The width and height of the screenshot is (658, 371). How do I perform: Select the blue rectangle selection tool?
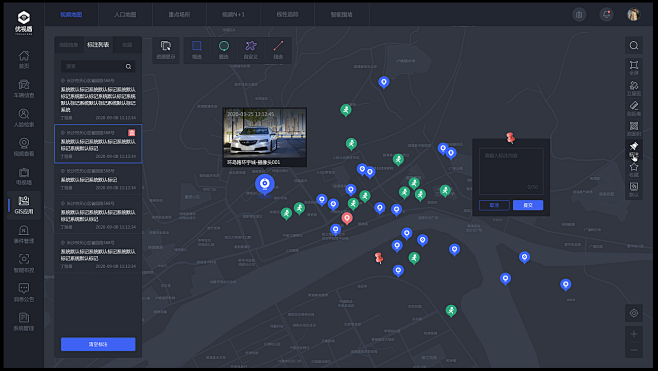(197, 50)
